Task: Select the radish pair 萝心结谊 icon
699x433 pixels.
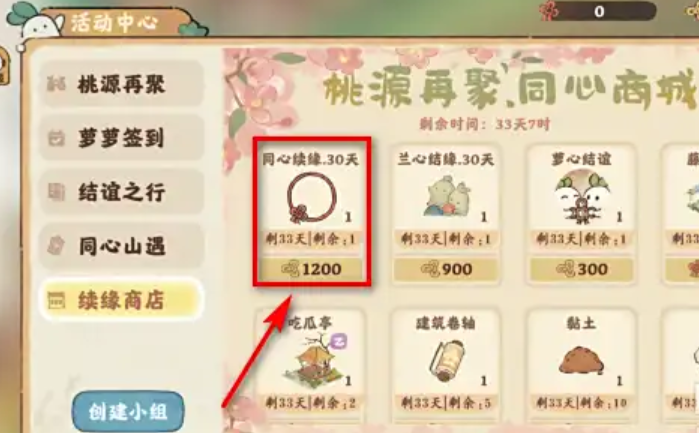Action: click(x=581, y=197)
